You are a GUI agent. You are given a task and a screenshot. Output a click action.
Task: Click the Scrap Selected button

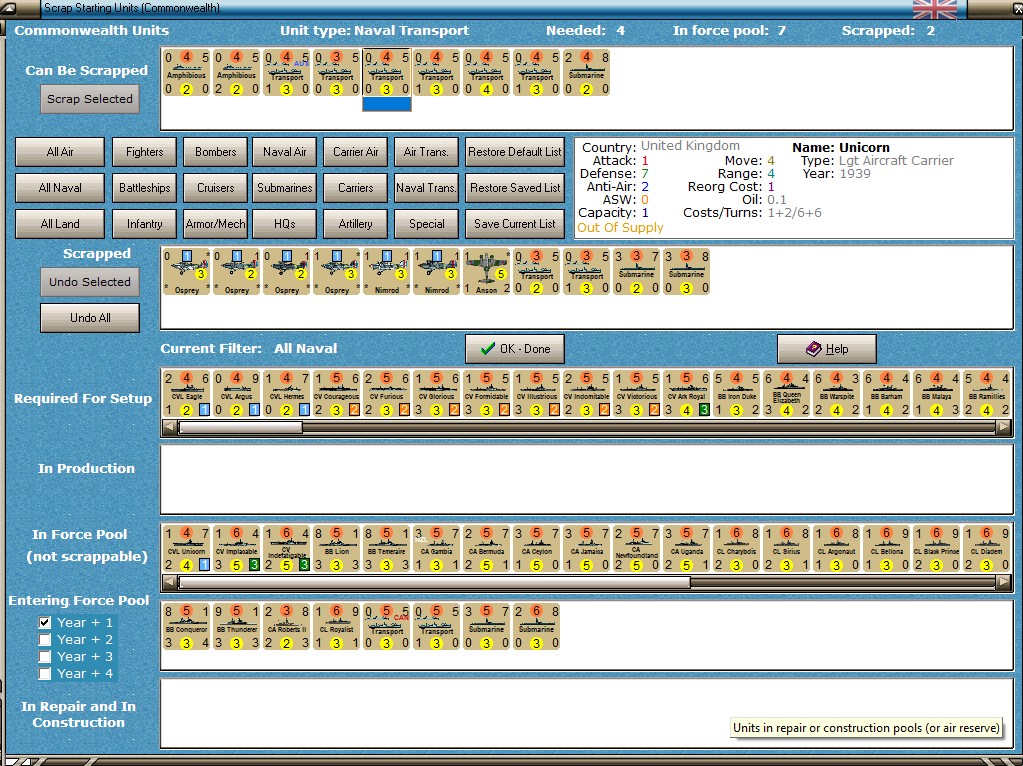[x=90, y=99]
